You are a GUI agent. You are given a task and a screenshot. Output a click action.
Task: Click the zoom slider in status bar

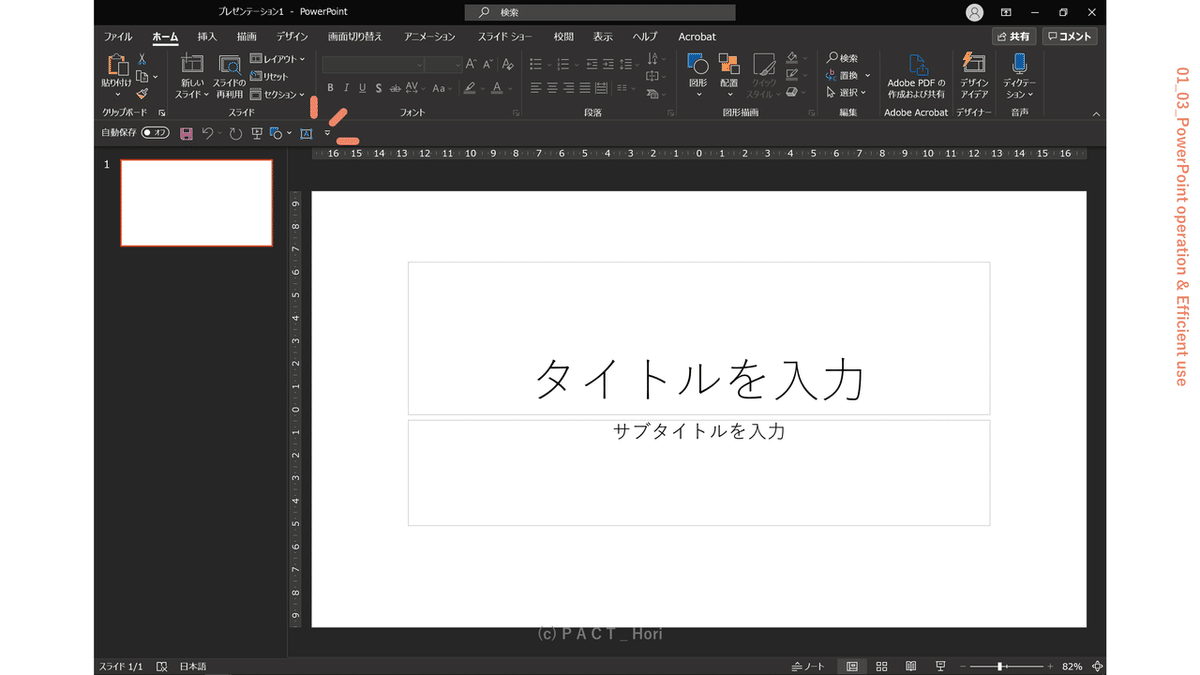[x=1001, y=666]
